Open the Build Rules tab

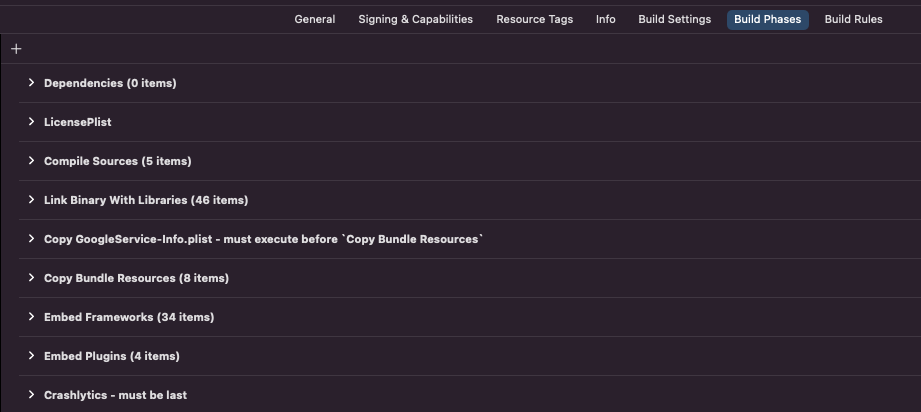pyautogui.click(x=853, y=19)
